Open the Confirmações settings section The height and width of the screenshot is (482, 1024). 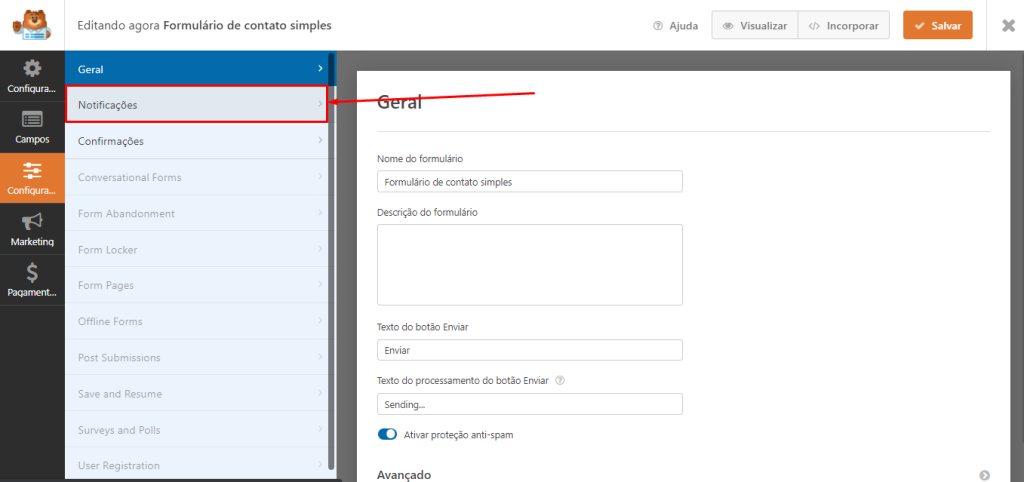(x=199, y=140)
